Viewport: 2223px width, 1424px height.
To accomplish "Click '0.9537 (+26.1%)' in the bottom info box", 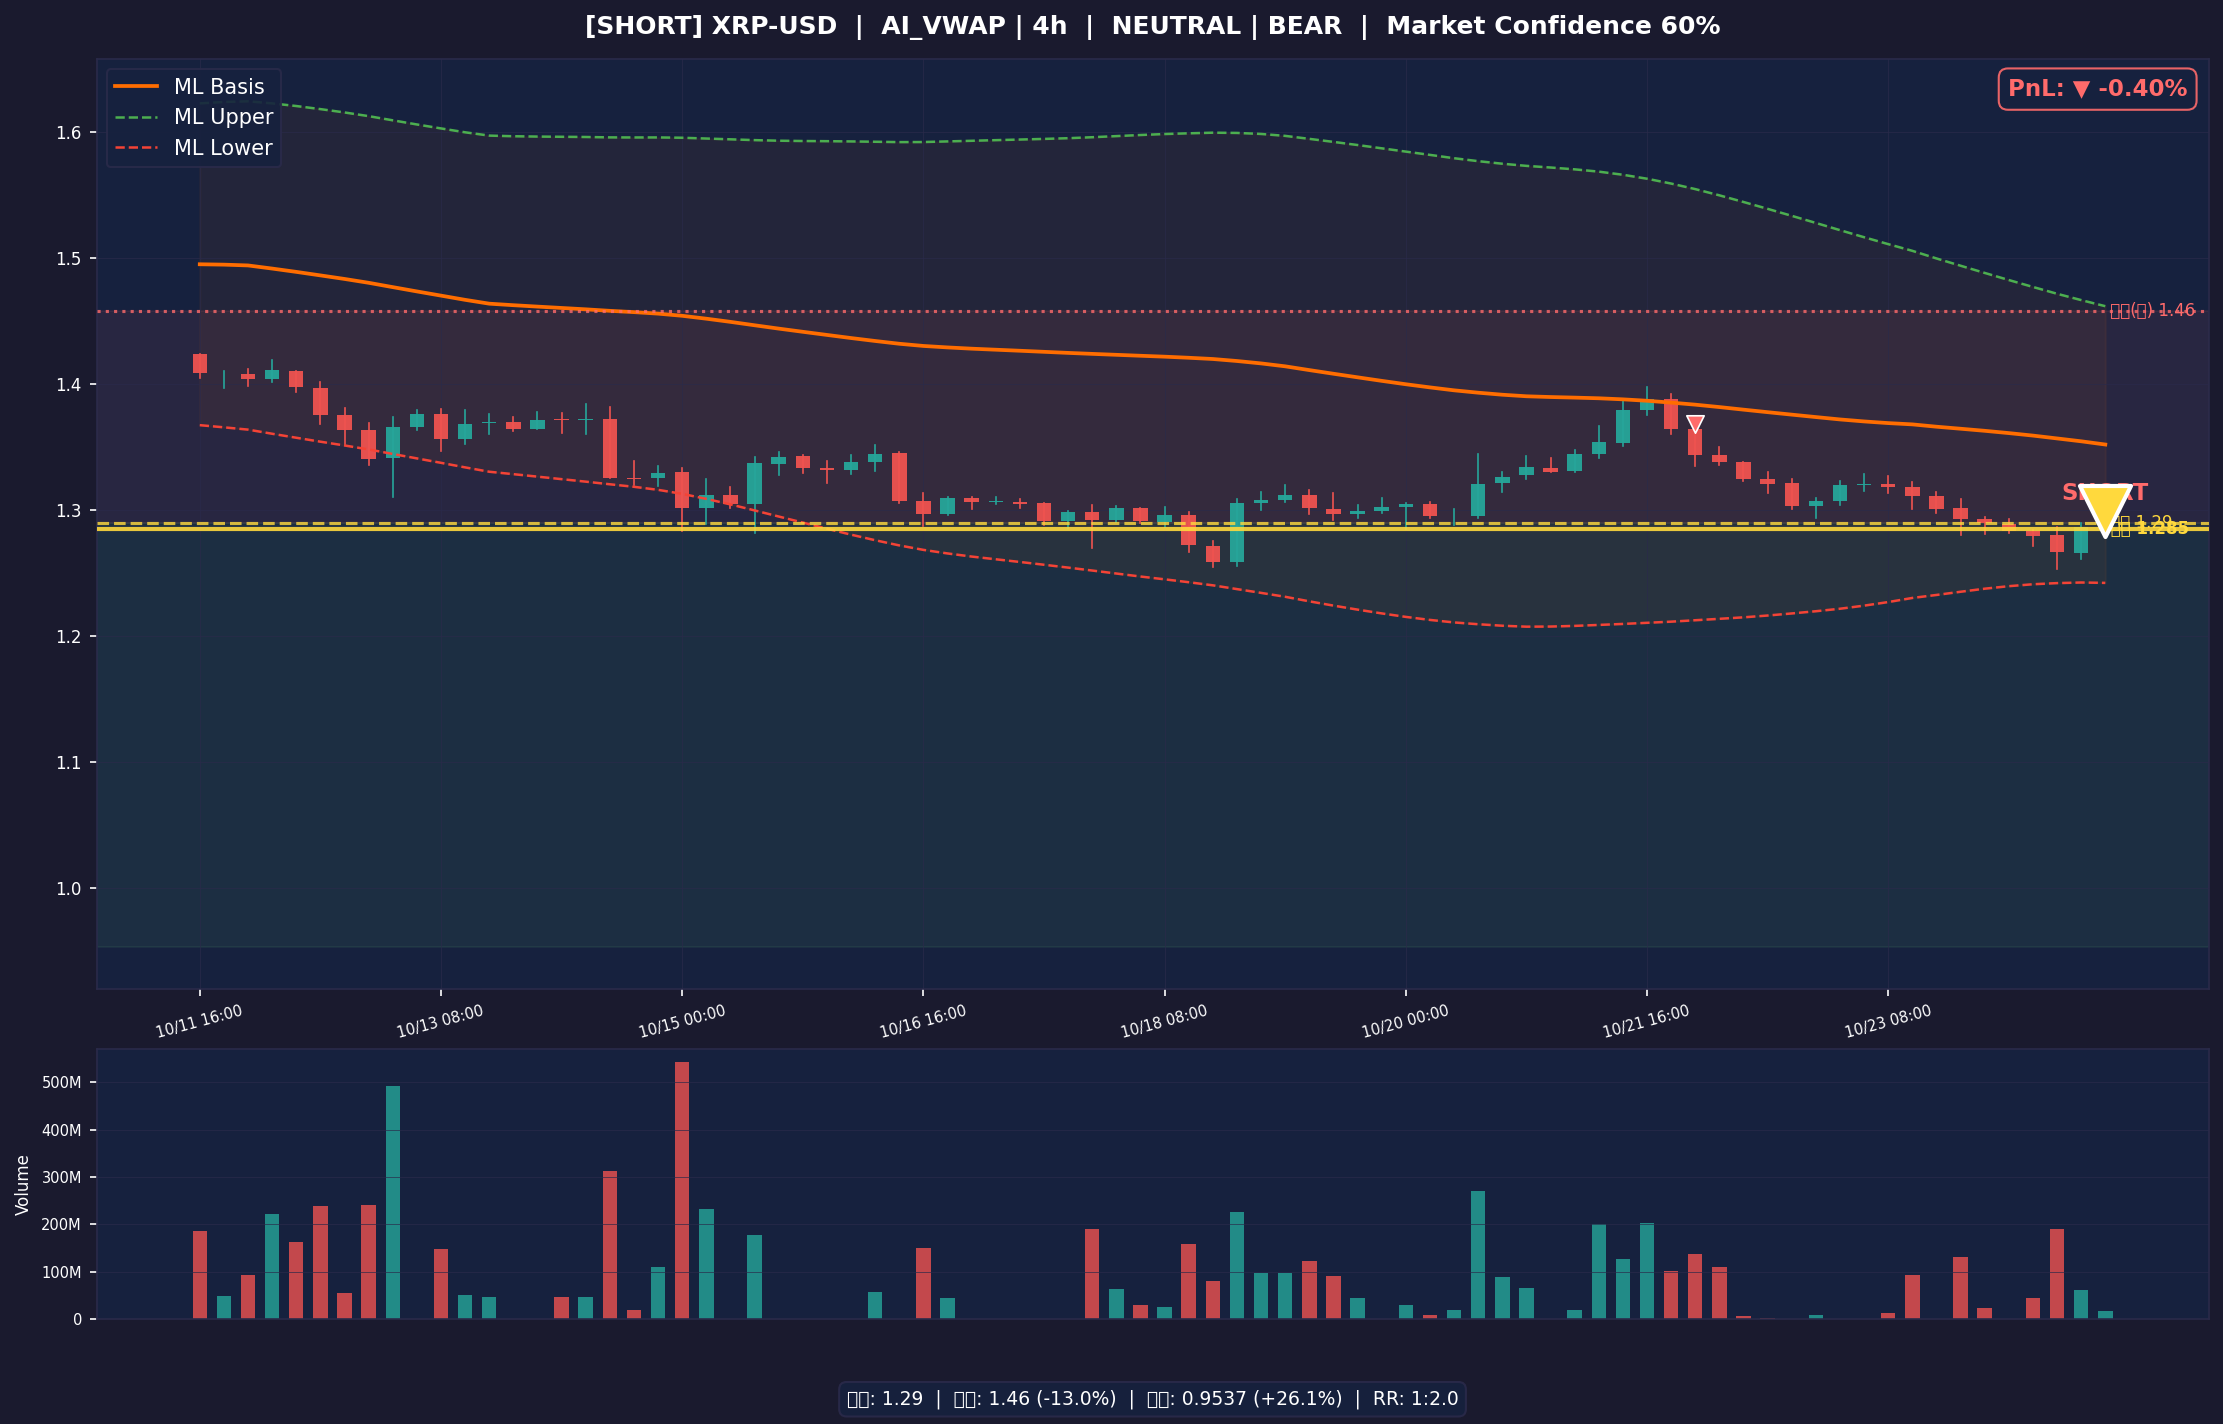I will point(1263,1399).
